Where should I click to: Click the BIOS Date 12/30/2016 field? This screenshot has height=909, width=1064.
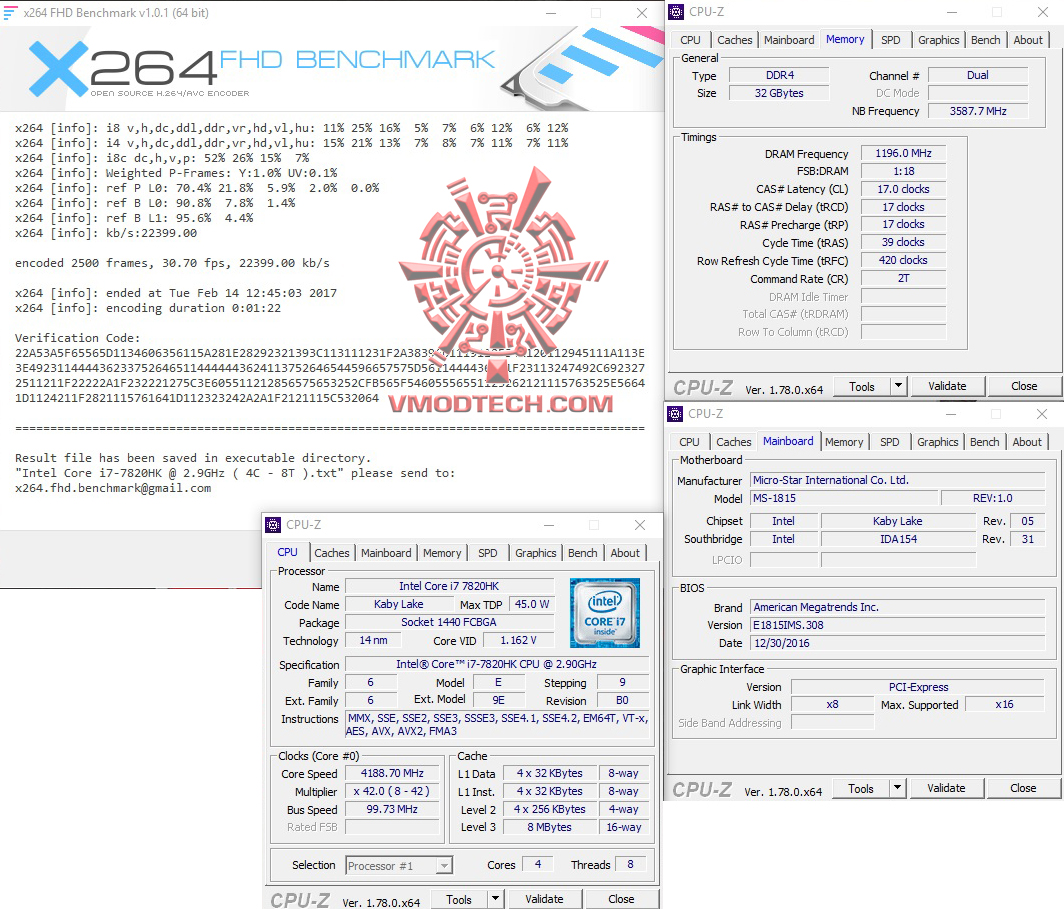[x=898, y=643]
